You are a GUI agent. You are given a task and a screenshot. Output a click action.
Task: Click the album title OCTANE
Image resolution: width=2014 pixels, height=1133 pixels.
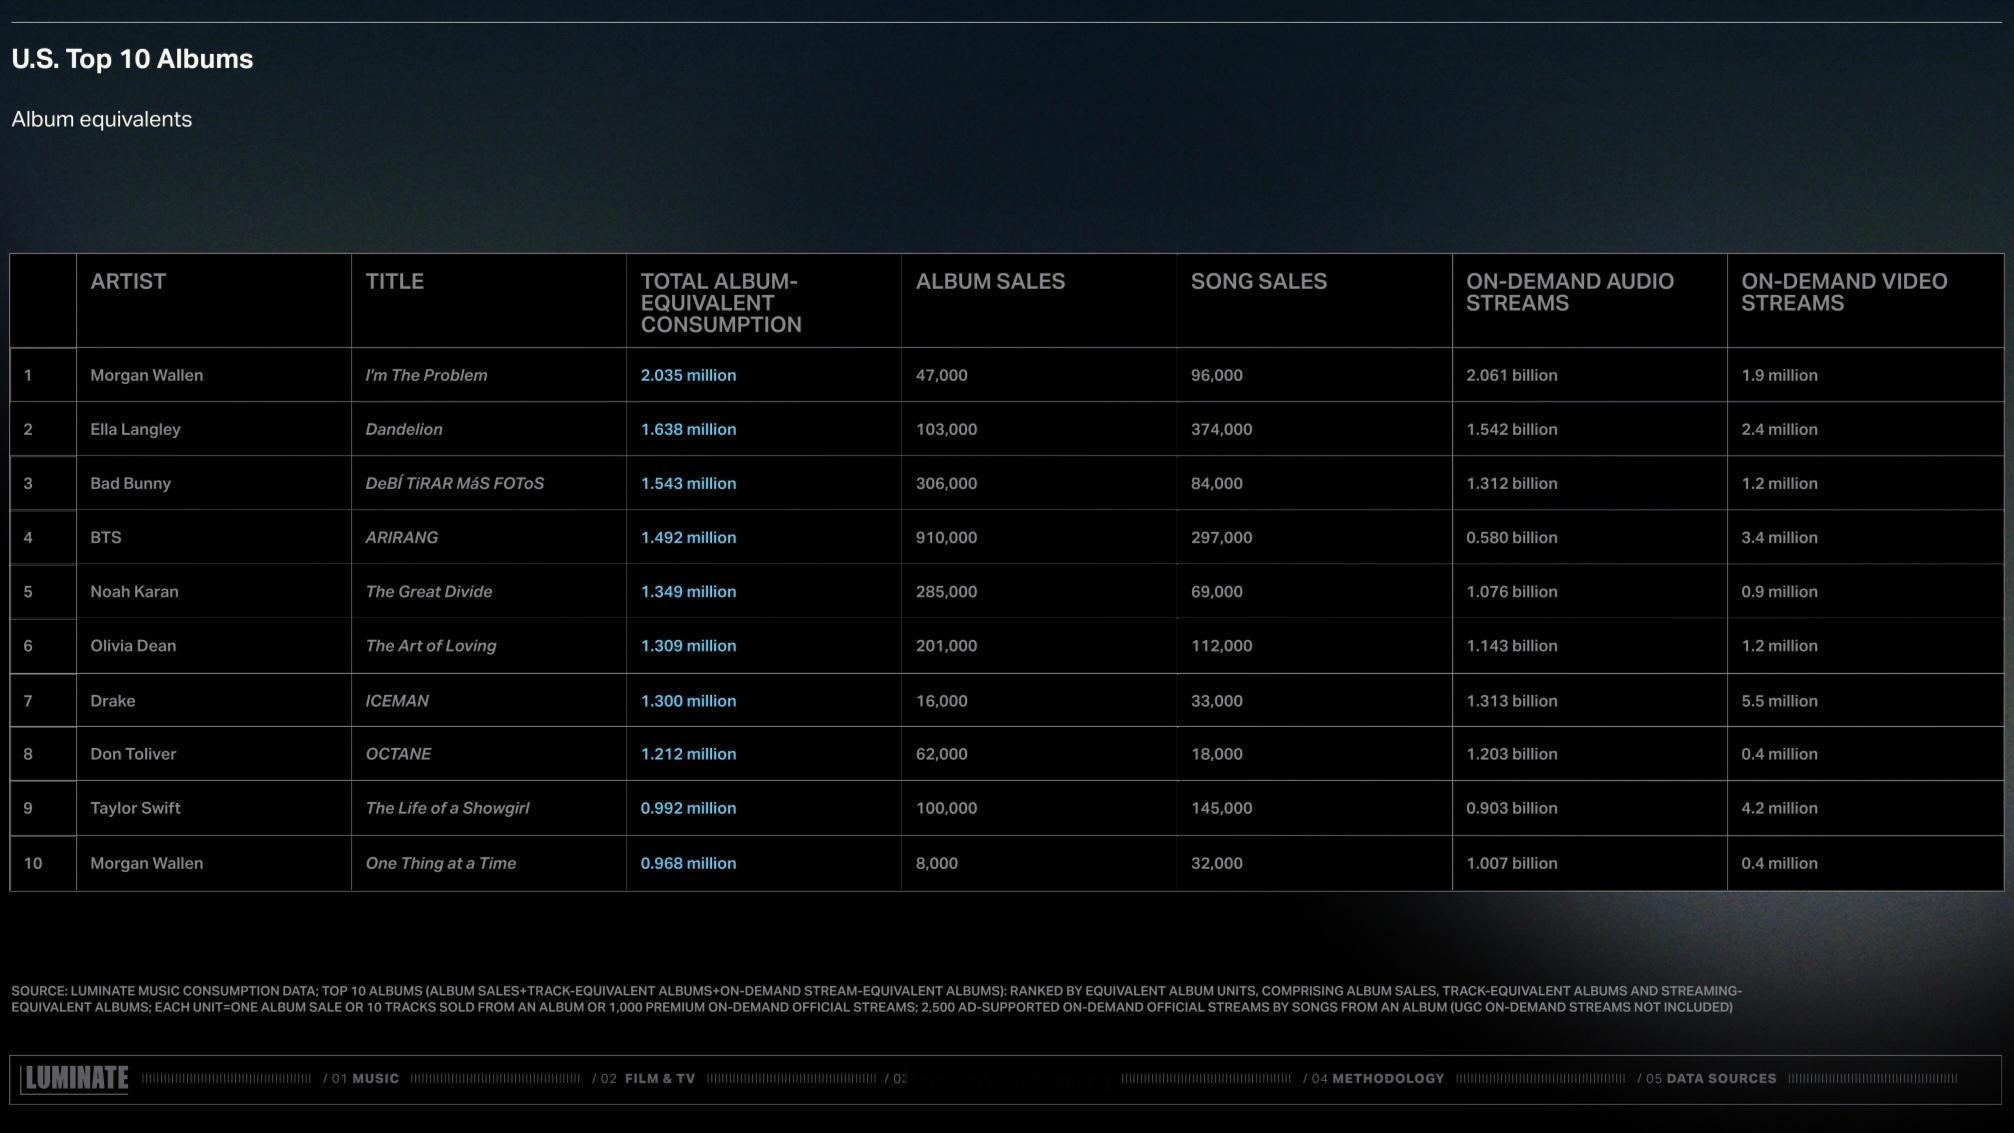tap(398, 753)
